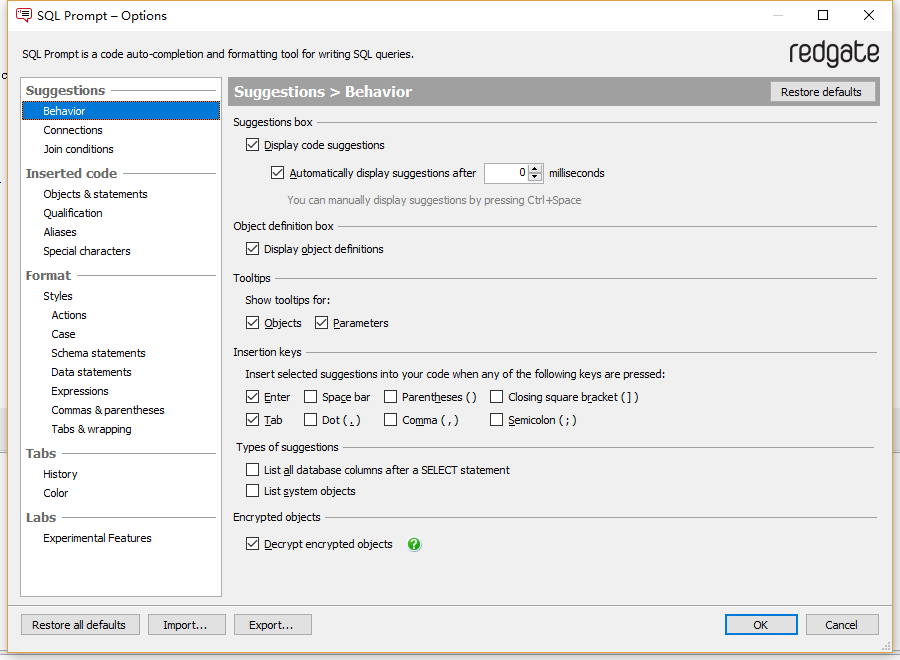Viewport: 900px width, 660px height.
Task: Click the Suggestions > Behavior heading
Action: pos(323,92)
